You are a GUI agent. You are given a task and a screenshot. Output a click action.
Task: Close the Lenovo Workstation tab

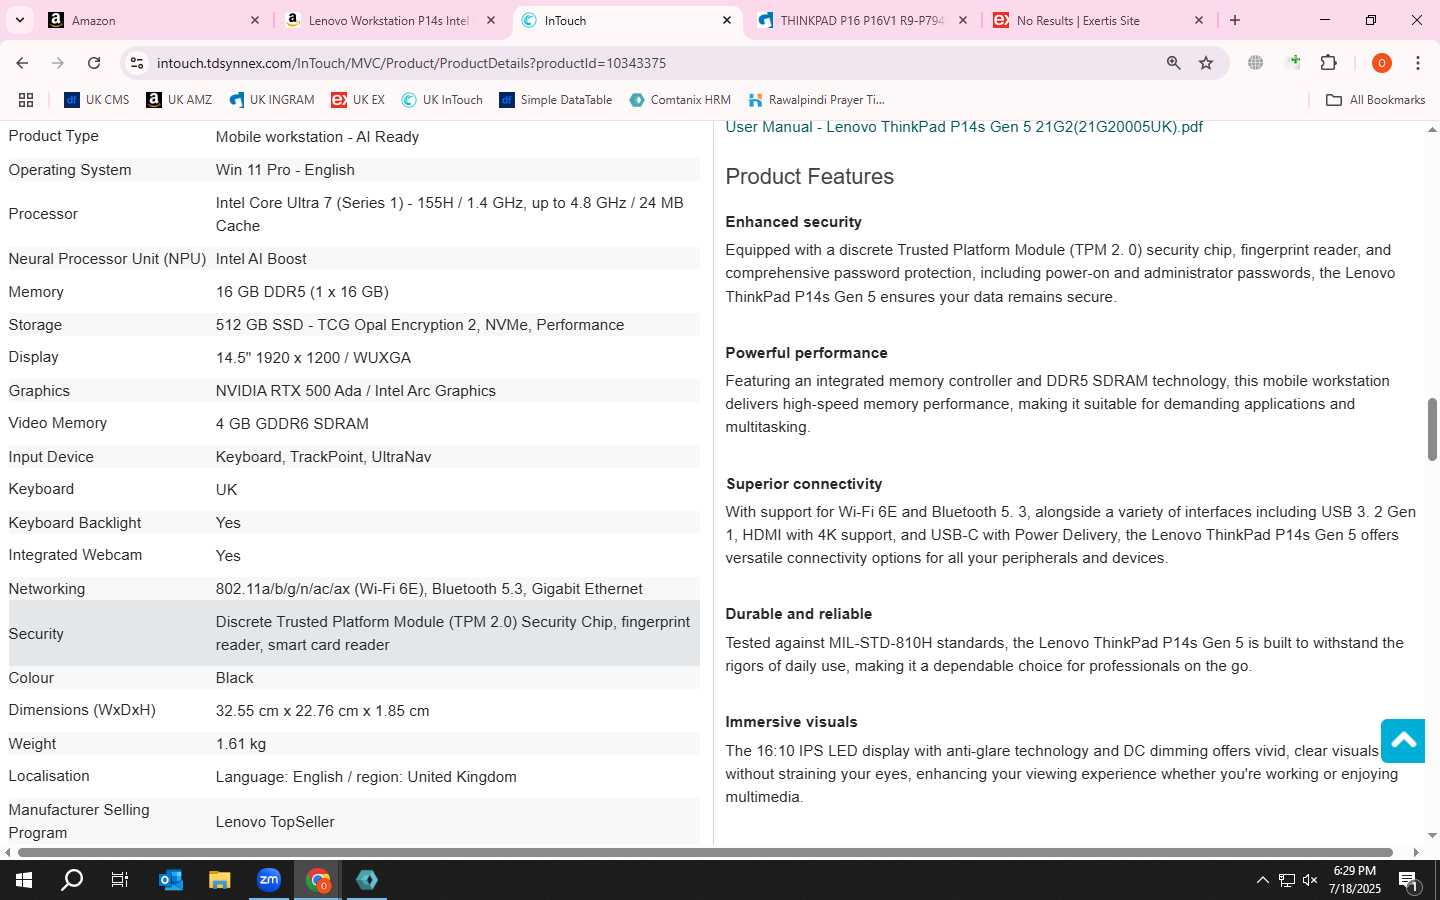pos(490,20)
